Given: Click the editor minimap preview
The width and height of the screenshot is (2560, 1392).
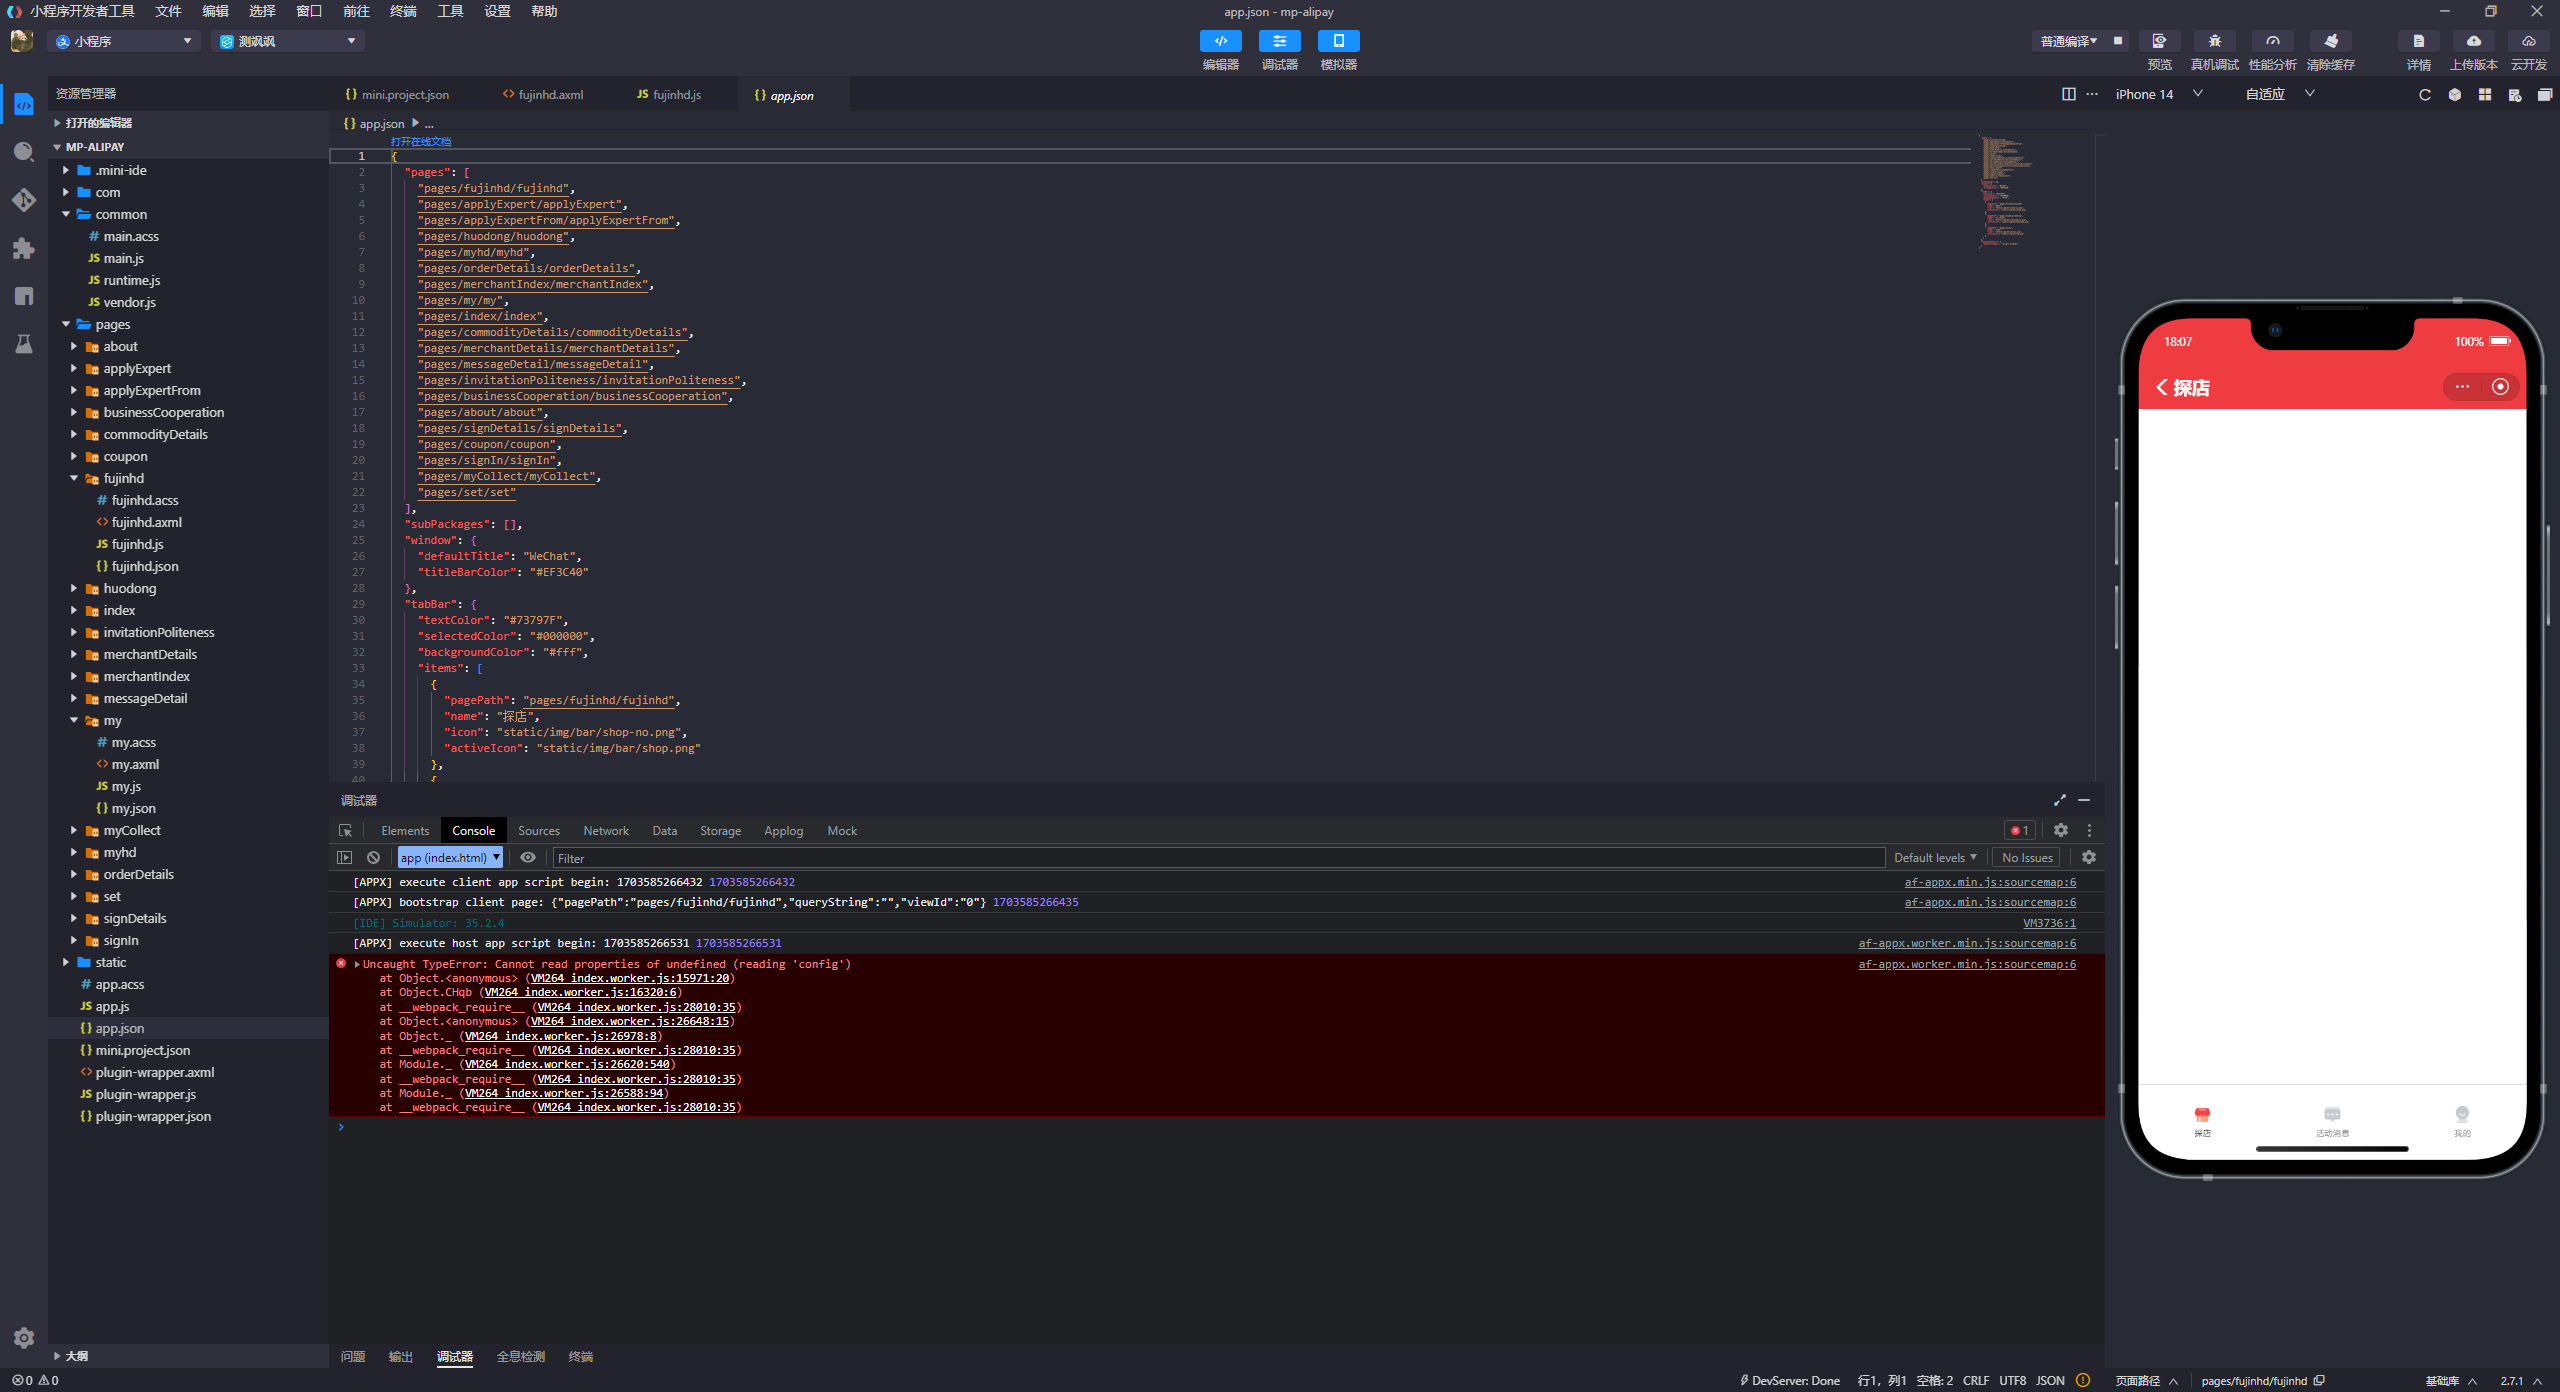Looking at the screenshot, I should tap(2006, 191).
